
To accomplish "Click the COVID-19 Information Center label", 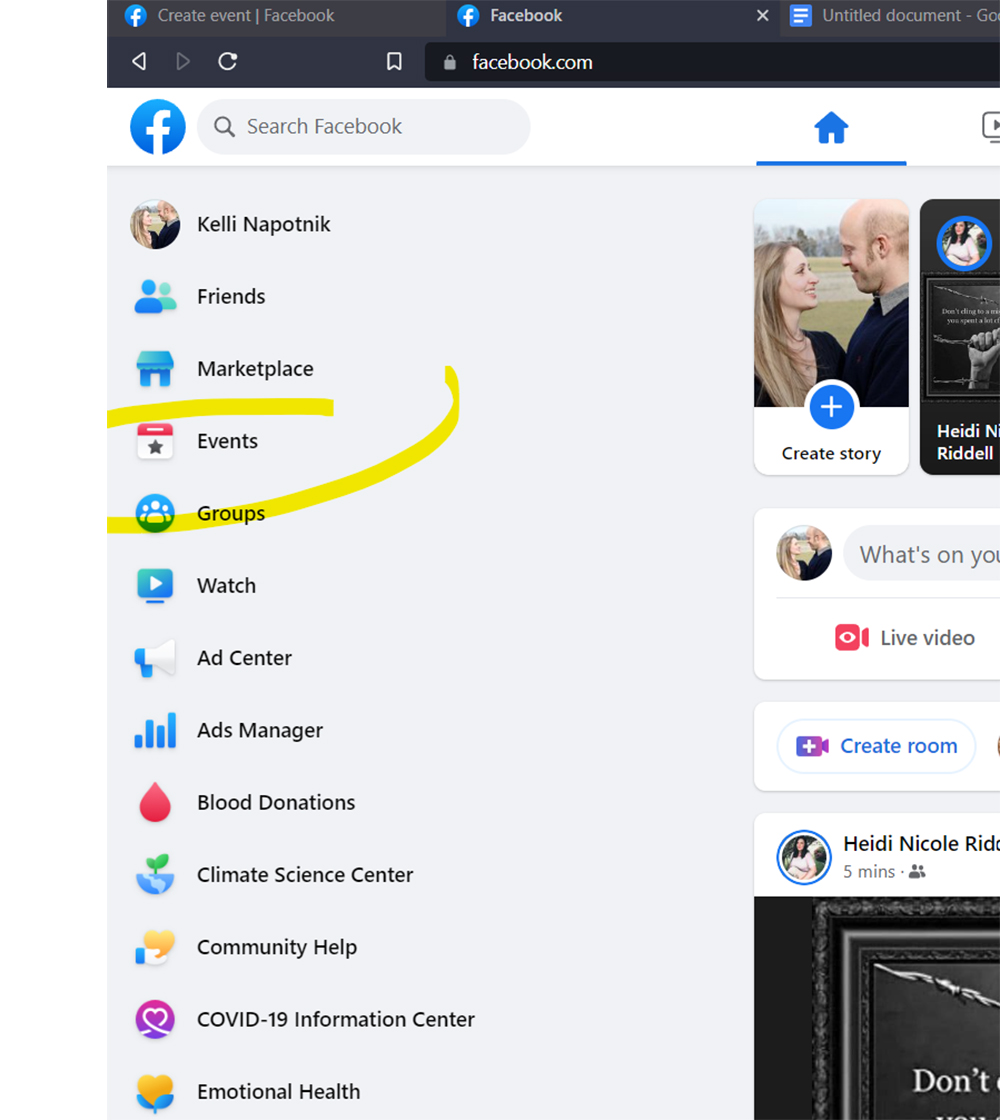I will (x=336, y=1019).
